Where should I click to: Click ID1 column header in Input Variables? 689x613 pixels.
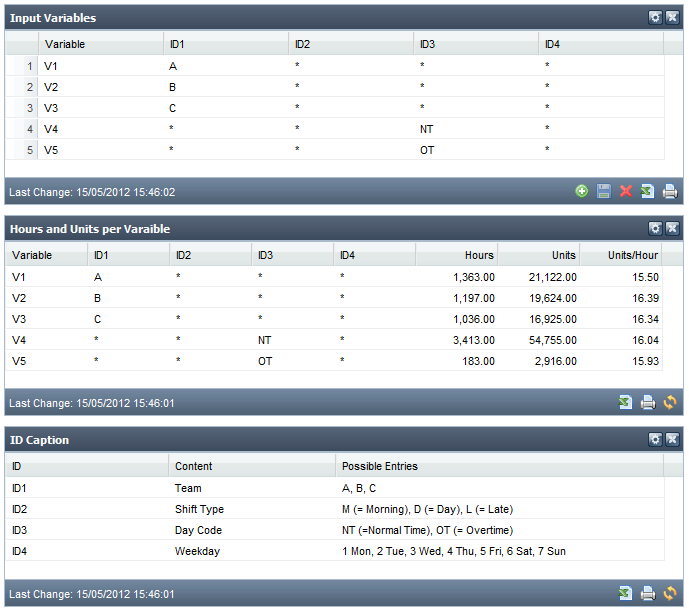click(226, 44)
